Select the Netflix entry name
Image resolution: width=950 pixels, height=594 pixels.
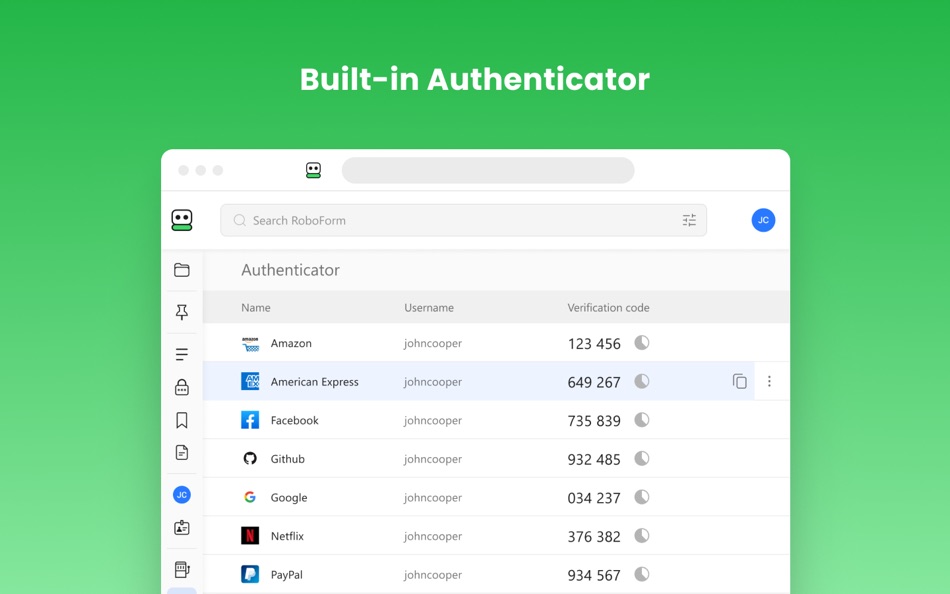pos(287,536)
